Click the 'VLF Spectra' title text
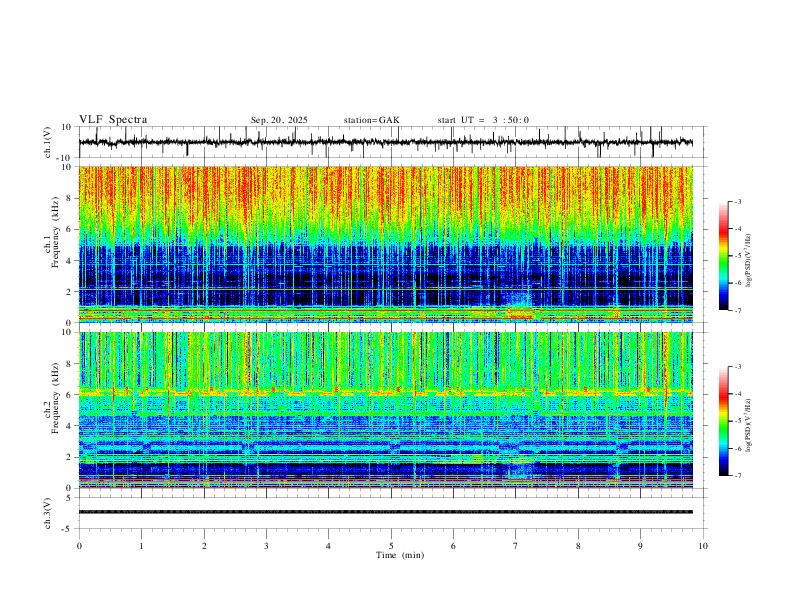Viewport: 792px width, 612px height. [113, 120]
